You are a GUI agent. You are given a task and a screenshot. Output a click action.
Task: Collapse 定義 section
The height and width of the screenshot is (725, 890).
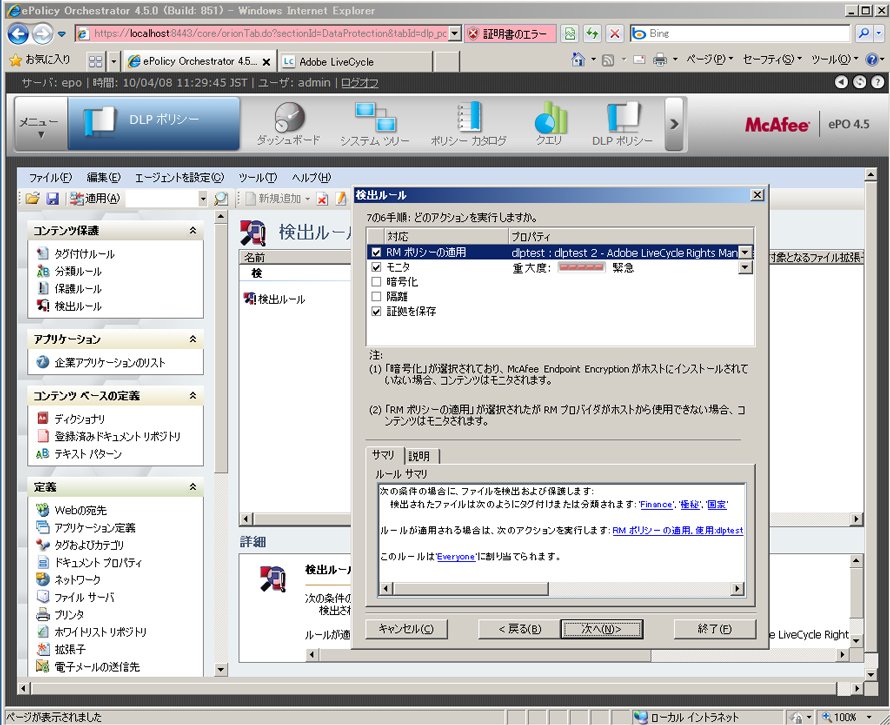(193, 487)
